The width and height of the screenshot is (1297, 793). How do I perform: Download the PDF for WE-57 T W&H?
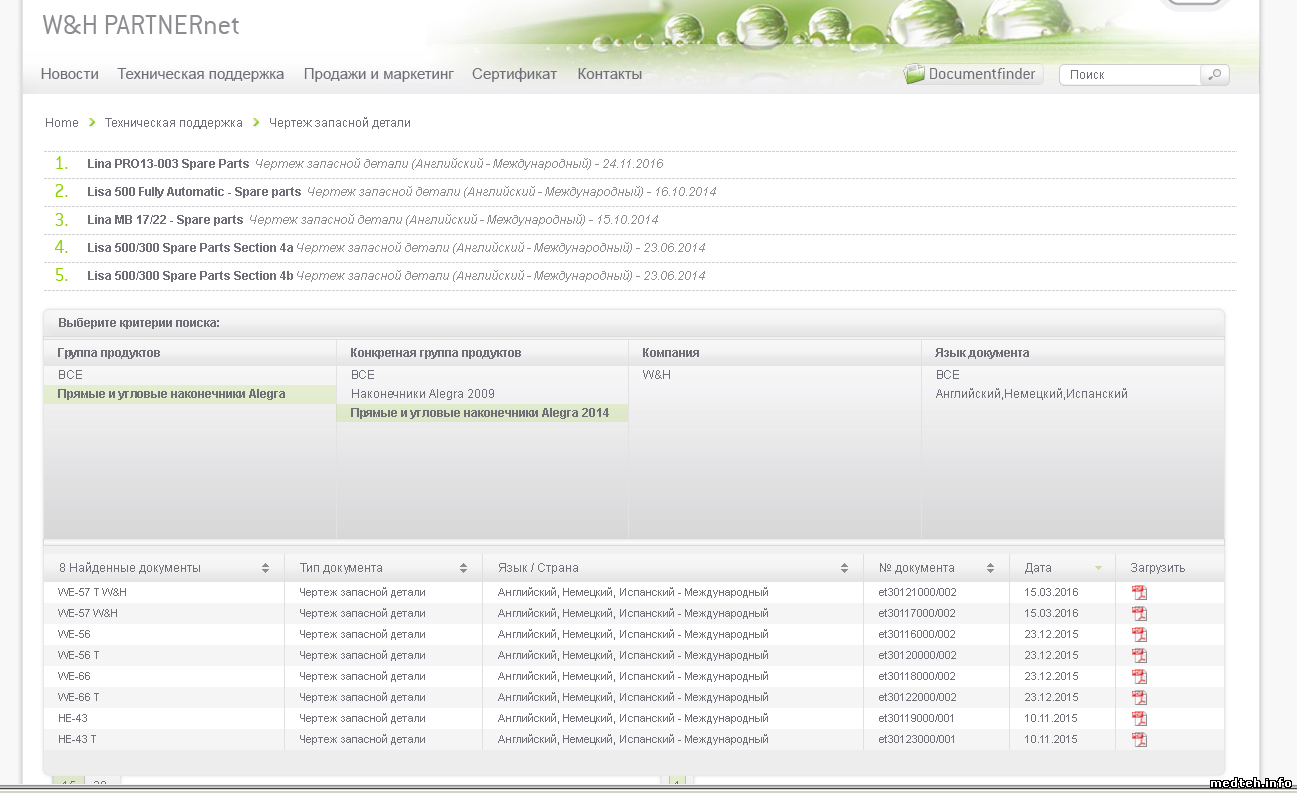click(1138, 592)
